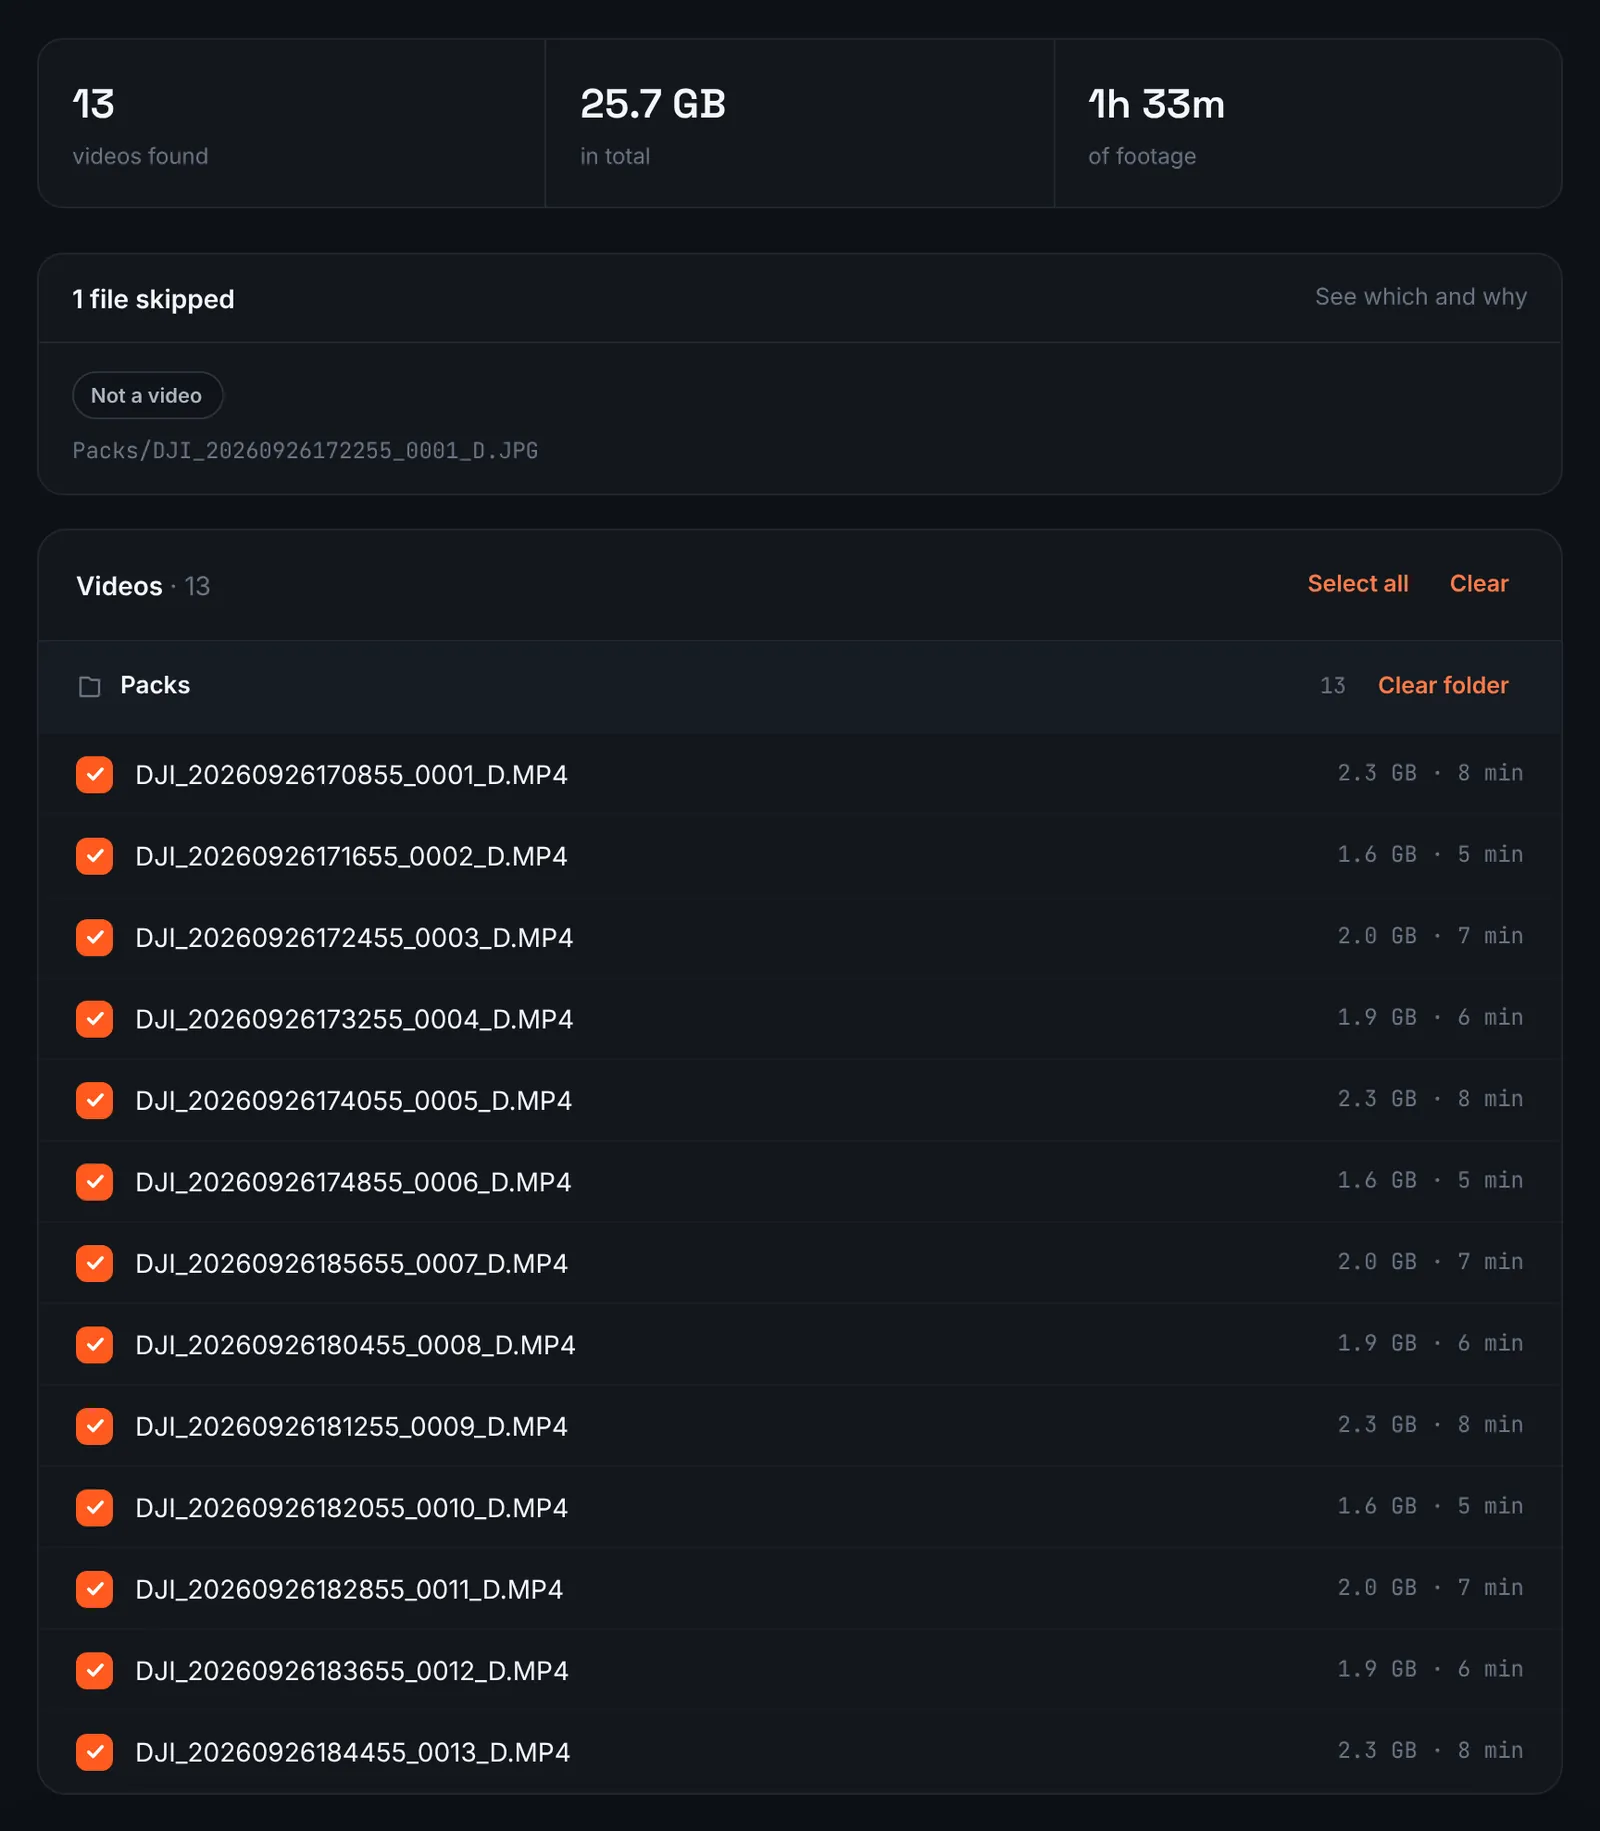Click Select all videos link

pos(1357,584)
